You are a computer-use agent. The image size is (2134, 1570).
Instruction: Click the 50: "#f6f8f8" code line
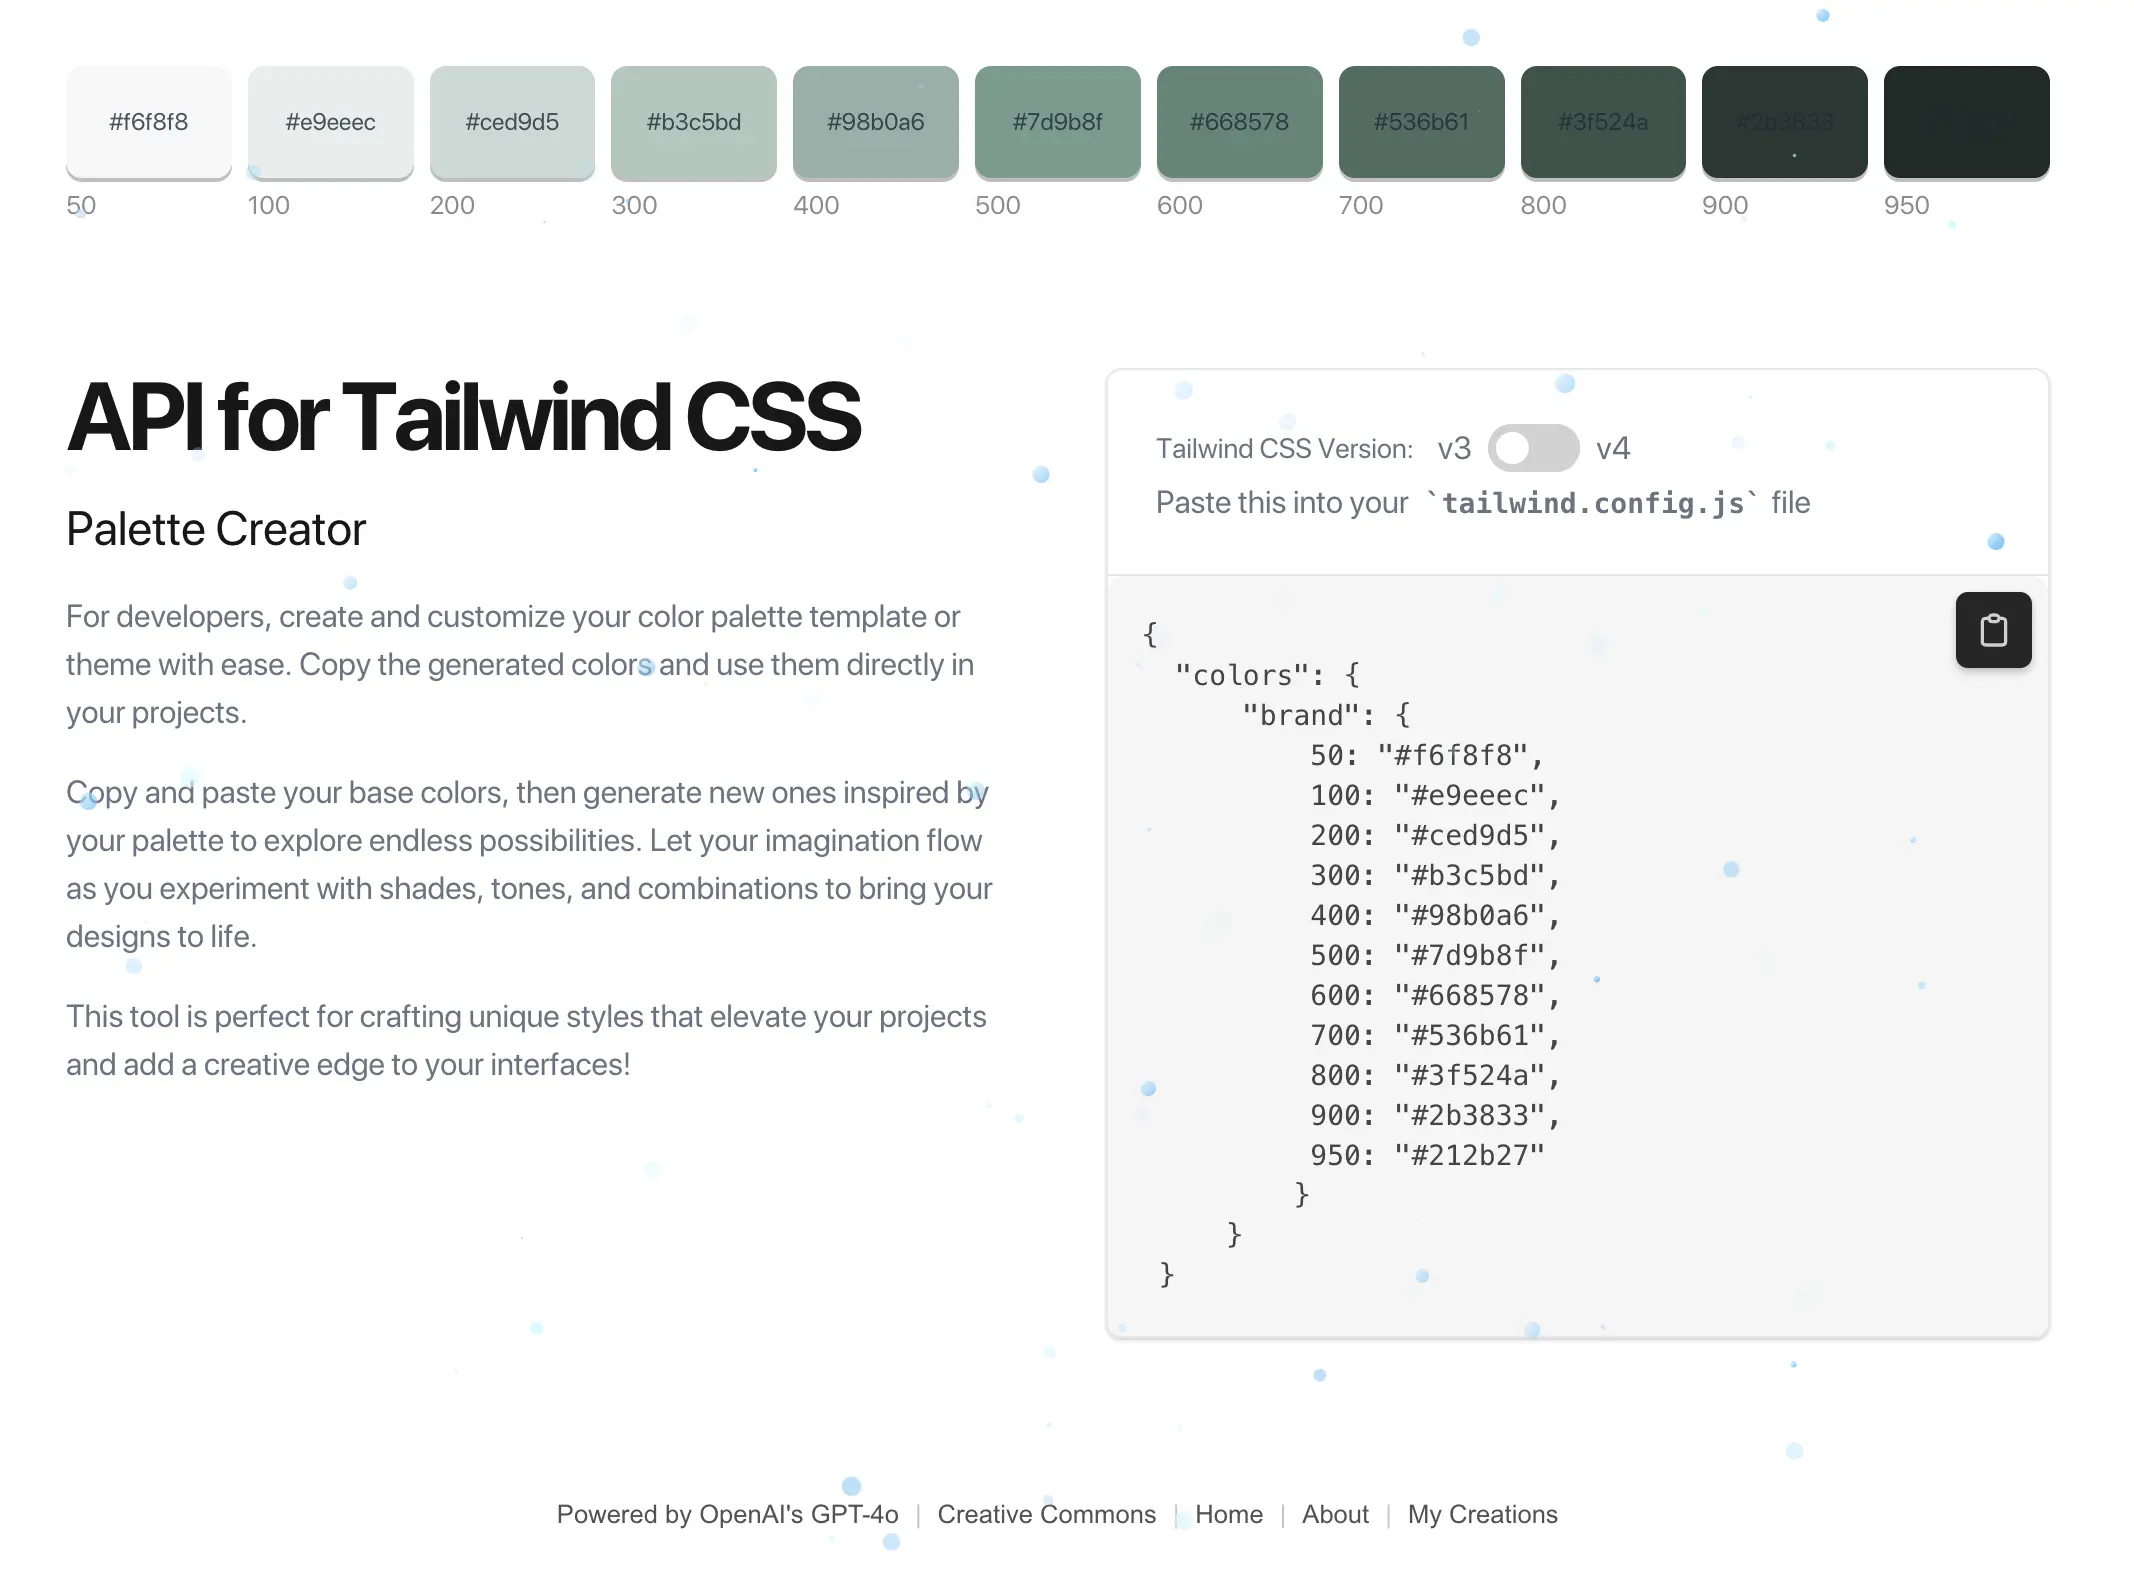point(1427,755)
